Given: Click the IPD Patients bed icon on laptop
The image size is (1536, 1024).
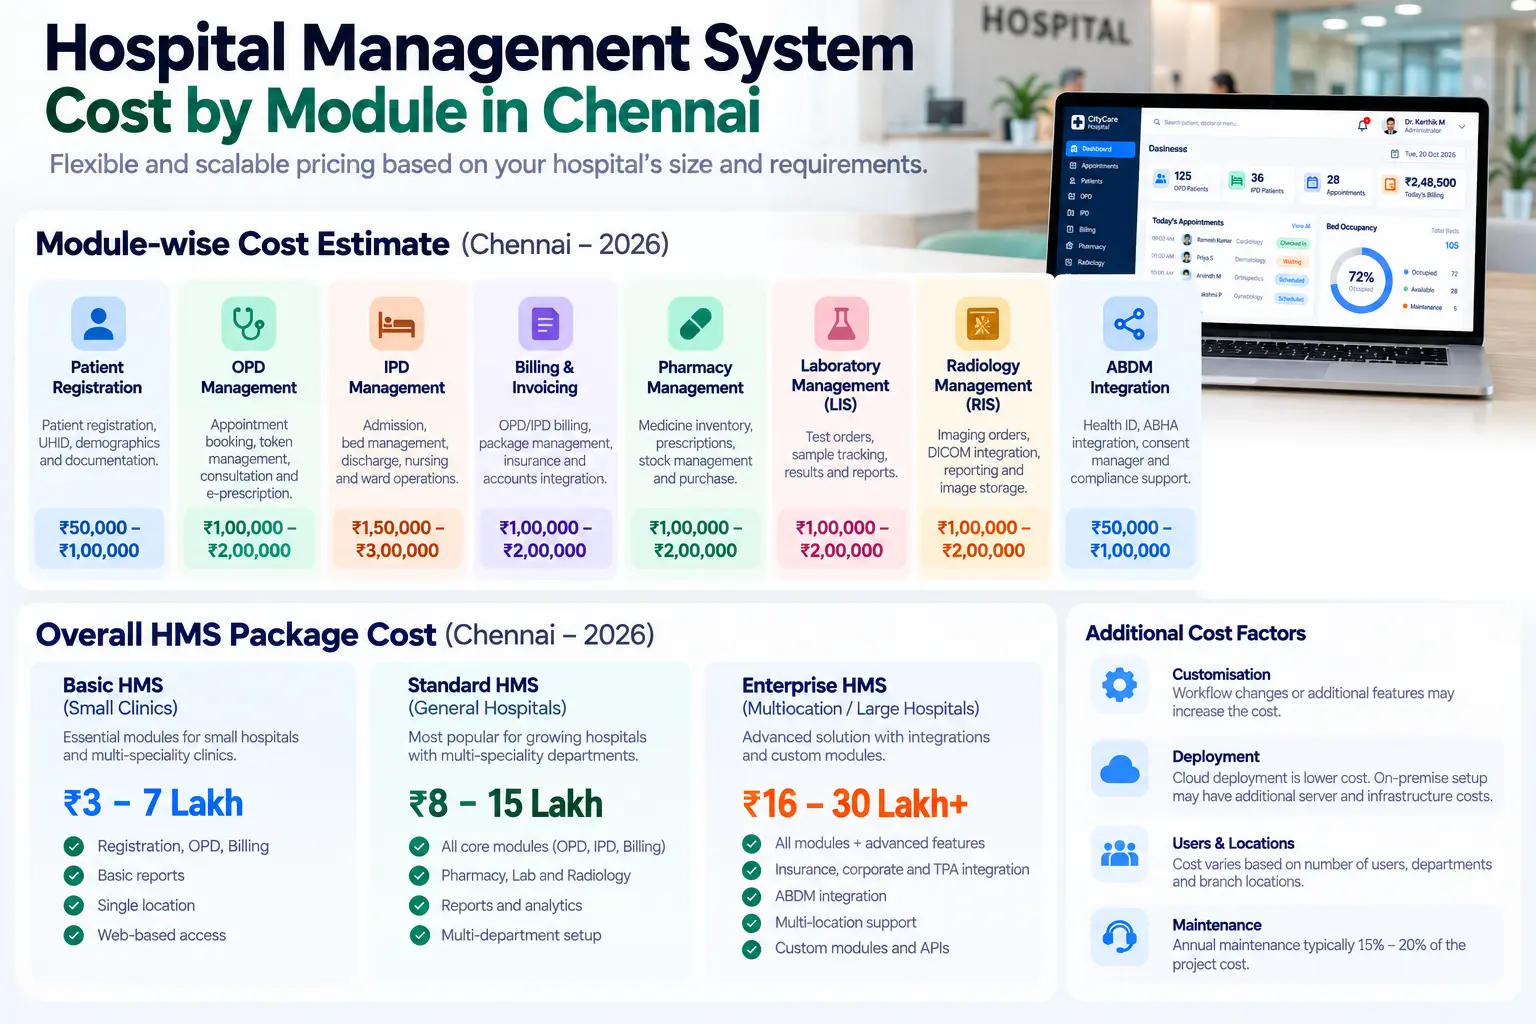Looking at the screenshot, I should 1237,180.
